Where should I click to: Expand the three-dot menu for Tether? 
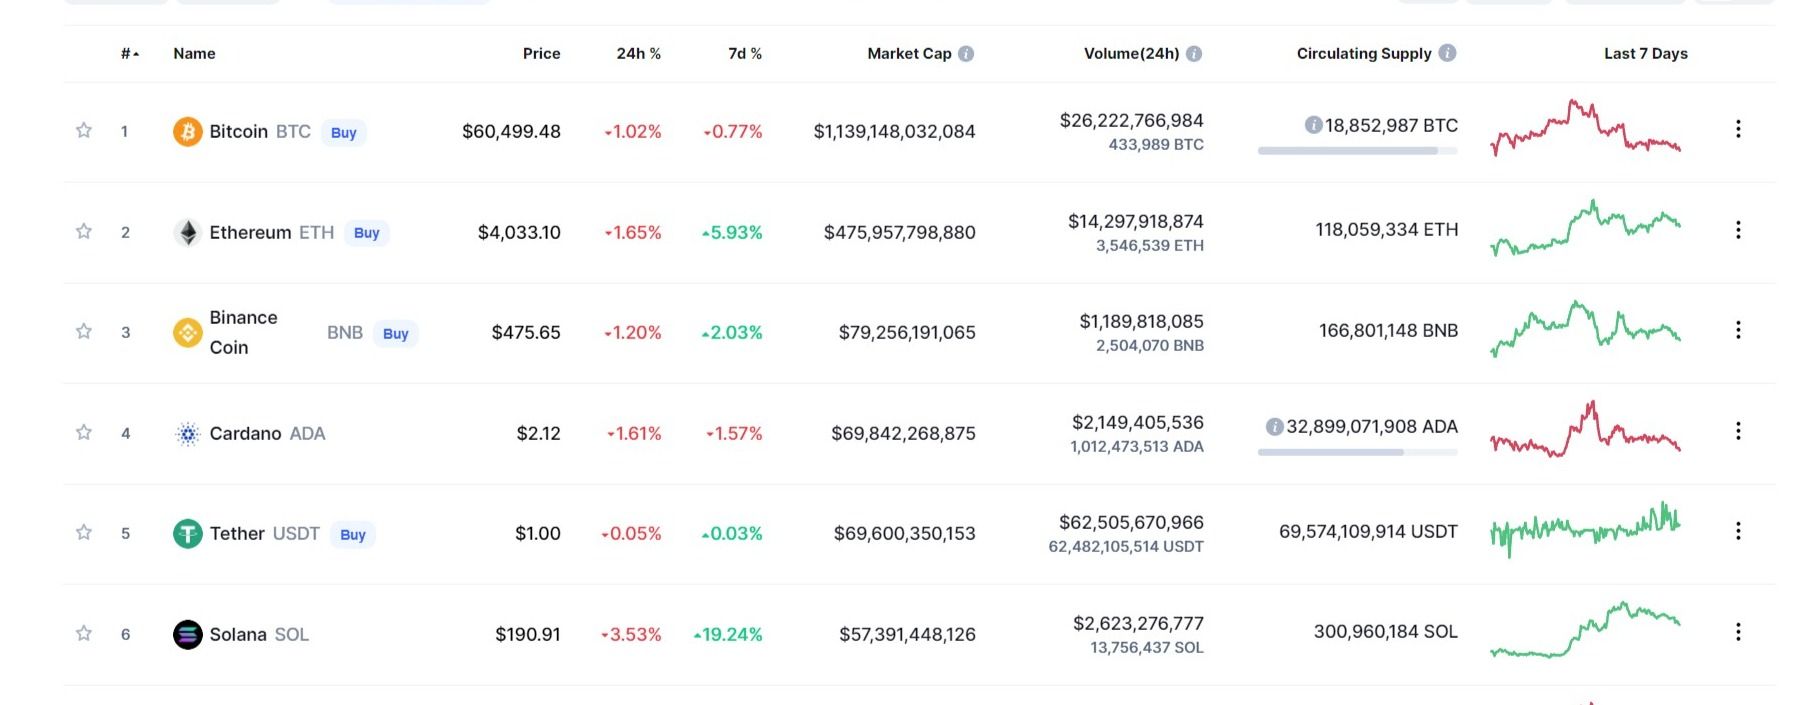click(1738, 531)
